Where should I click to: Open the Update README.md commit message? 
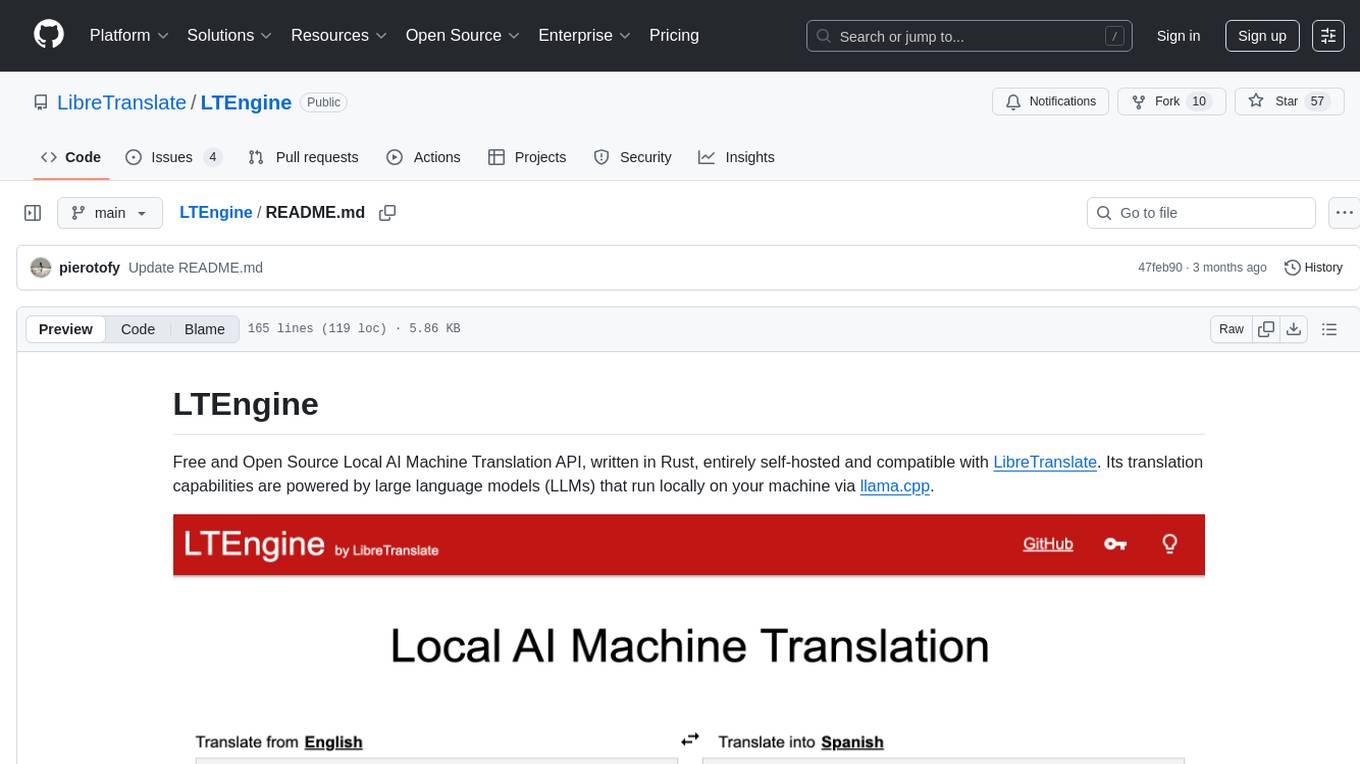pos(196,268)
